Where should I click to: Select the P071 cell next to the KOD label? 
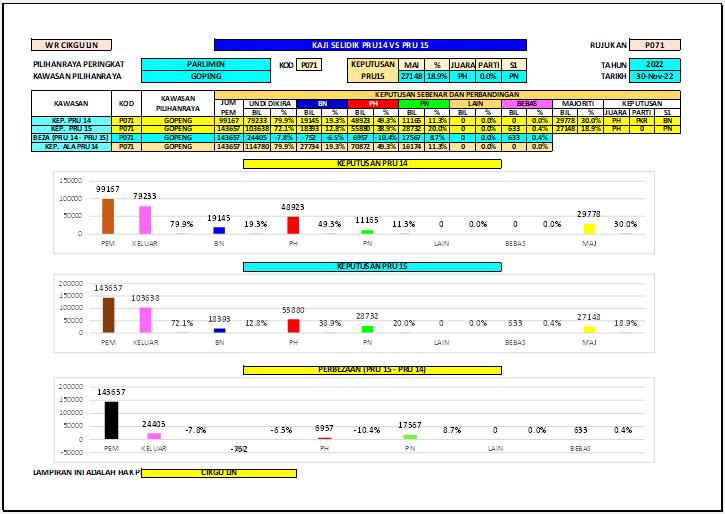click(x=309, y=65)
